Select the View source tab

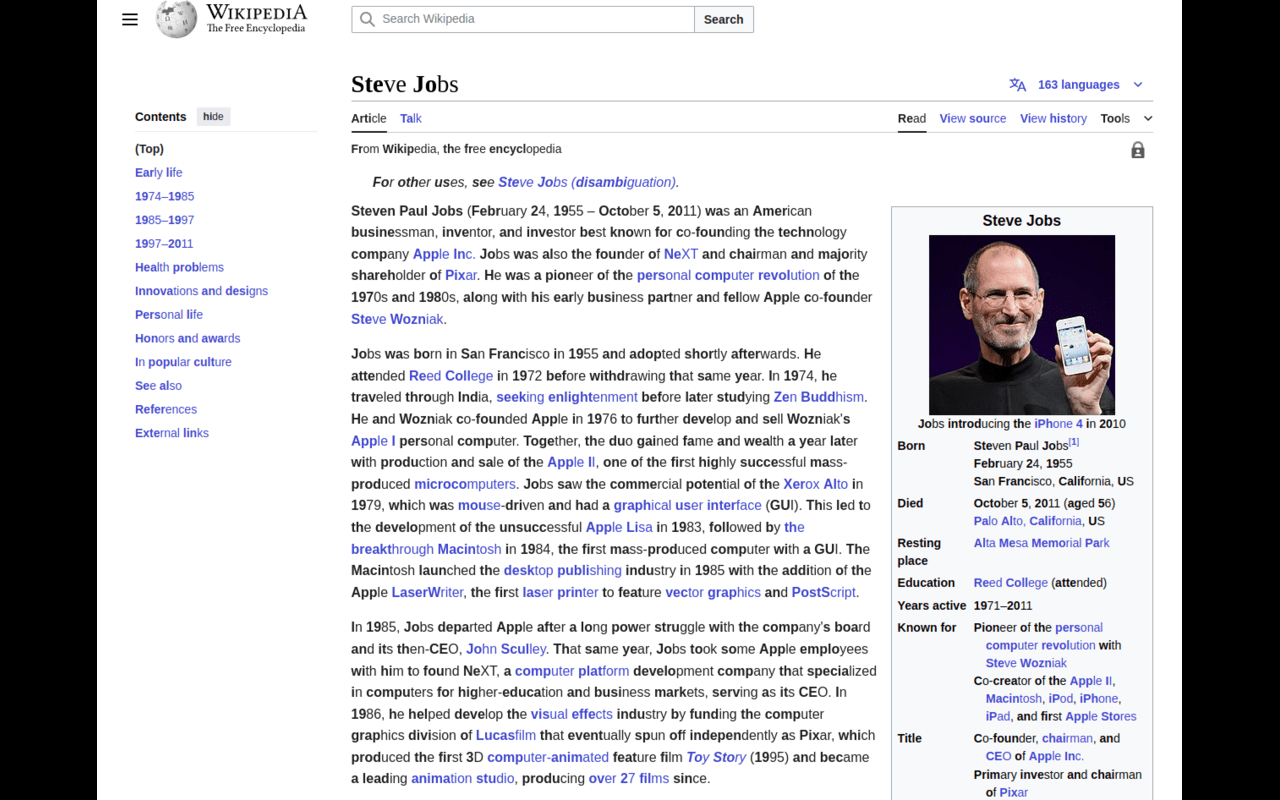(x=972, y=118)
